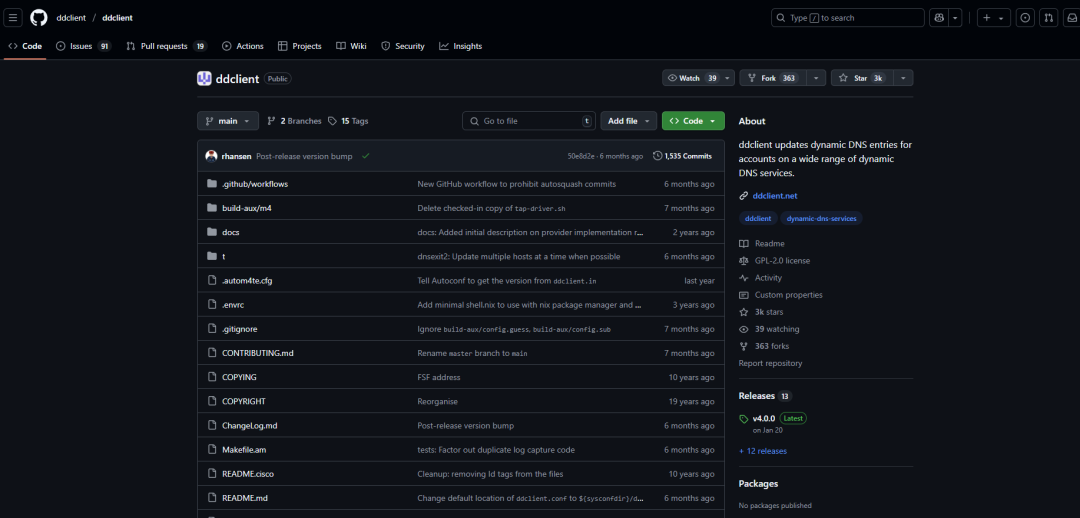Expand the green Code dropdown button
Screen dimensions: 1080x518
(693, 121)
